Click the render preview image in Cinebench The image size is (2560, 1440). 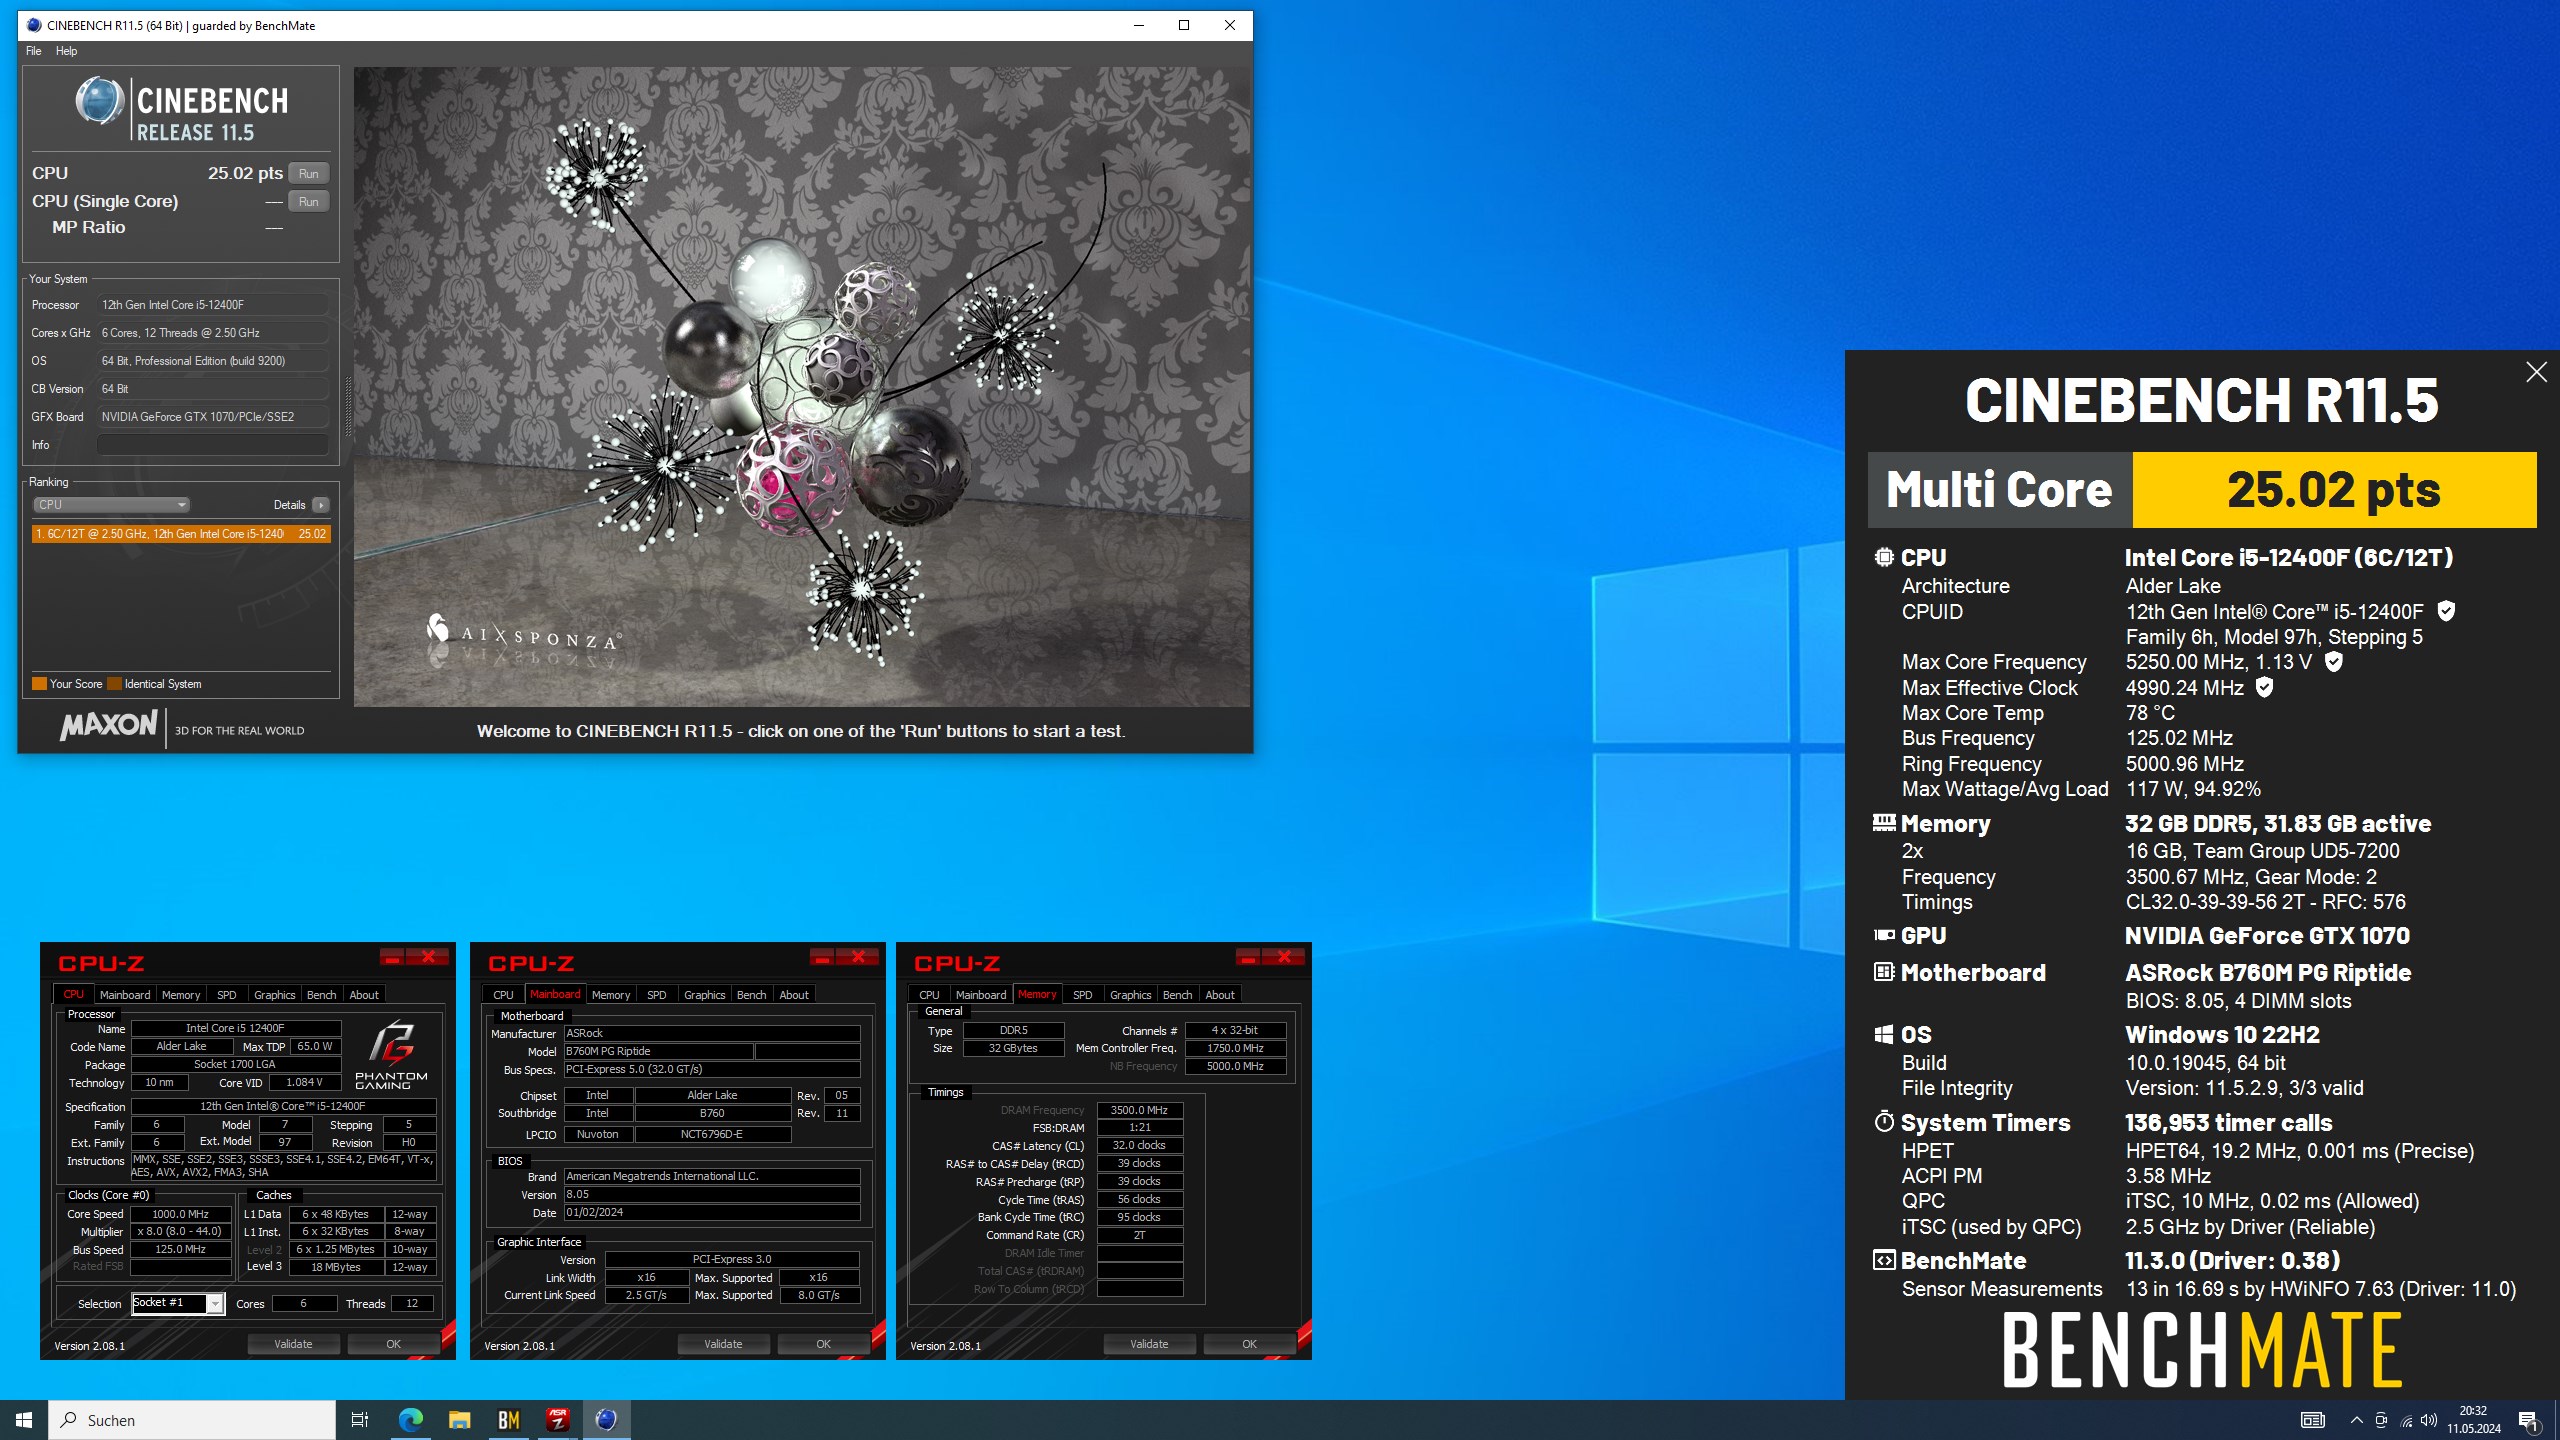pyautogui.click(x=802, y=387)
